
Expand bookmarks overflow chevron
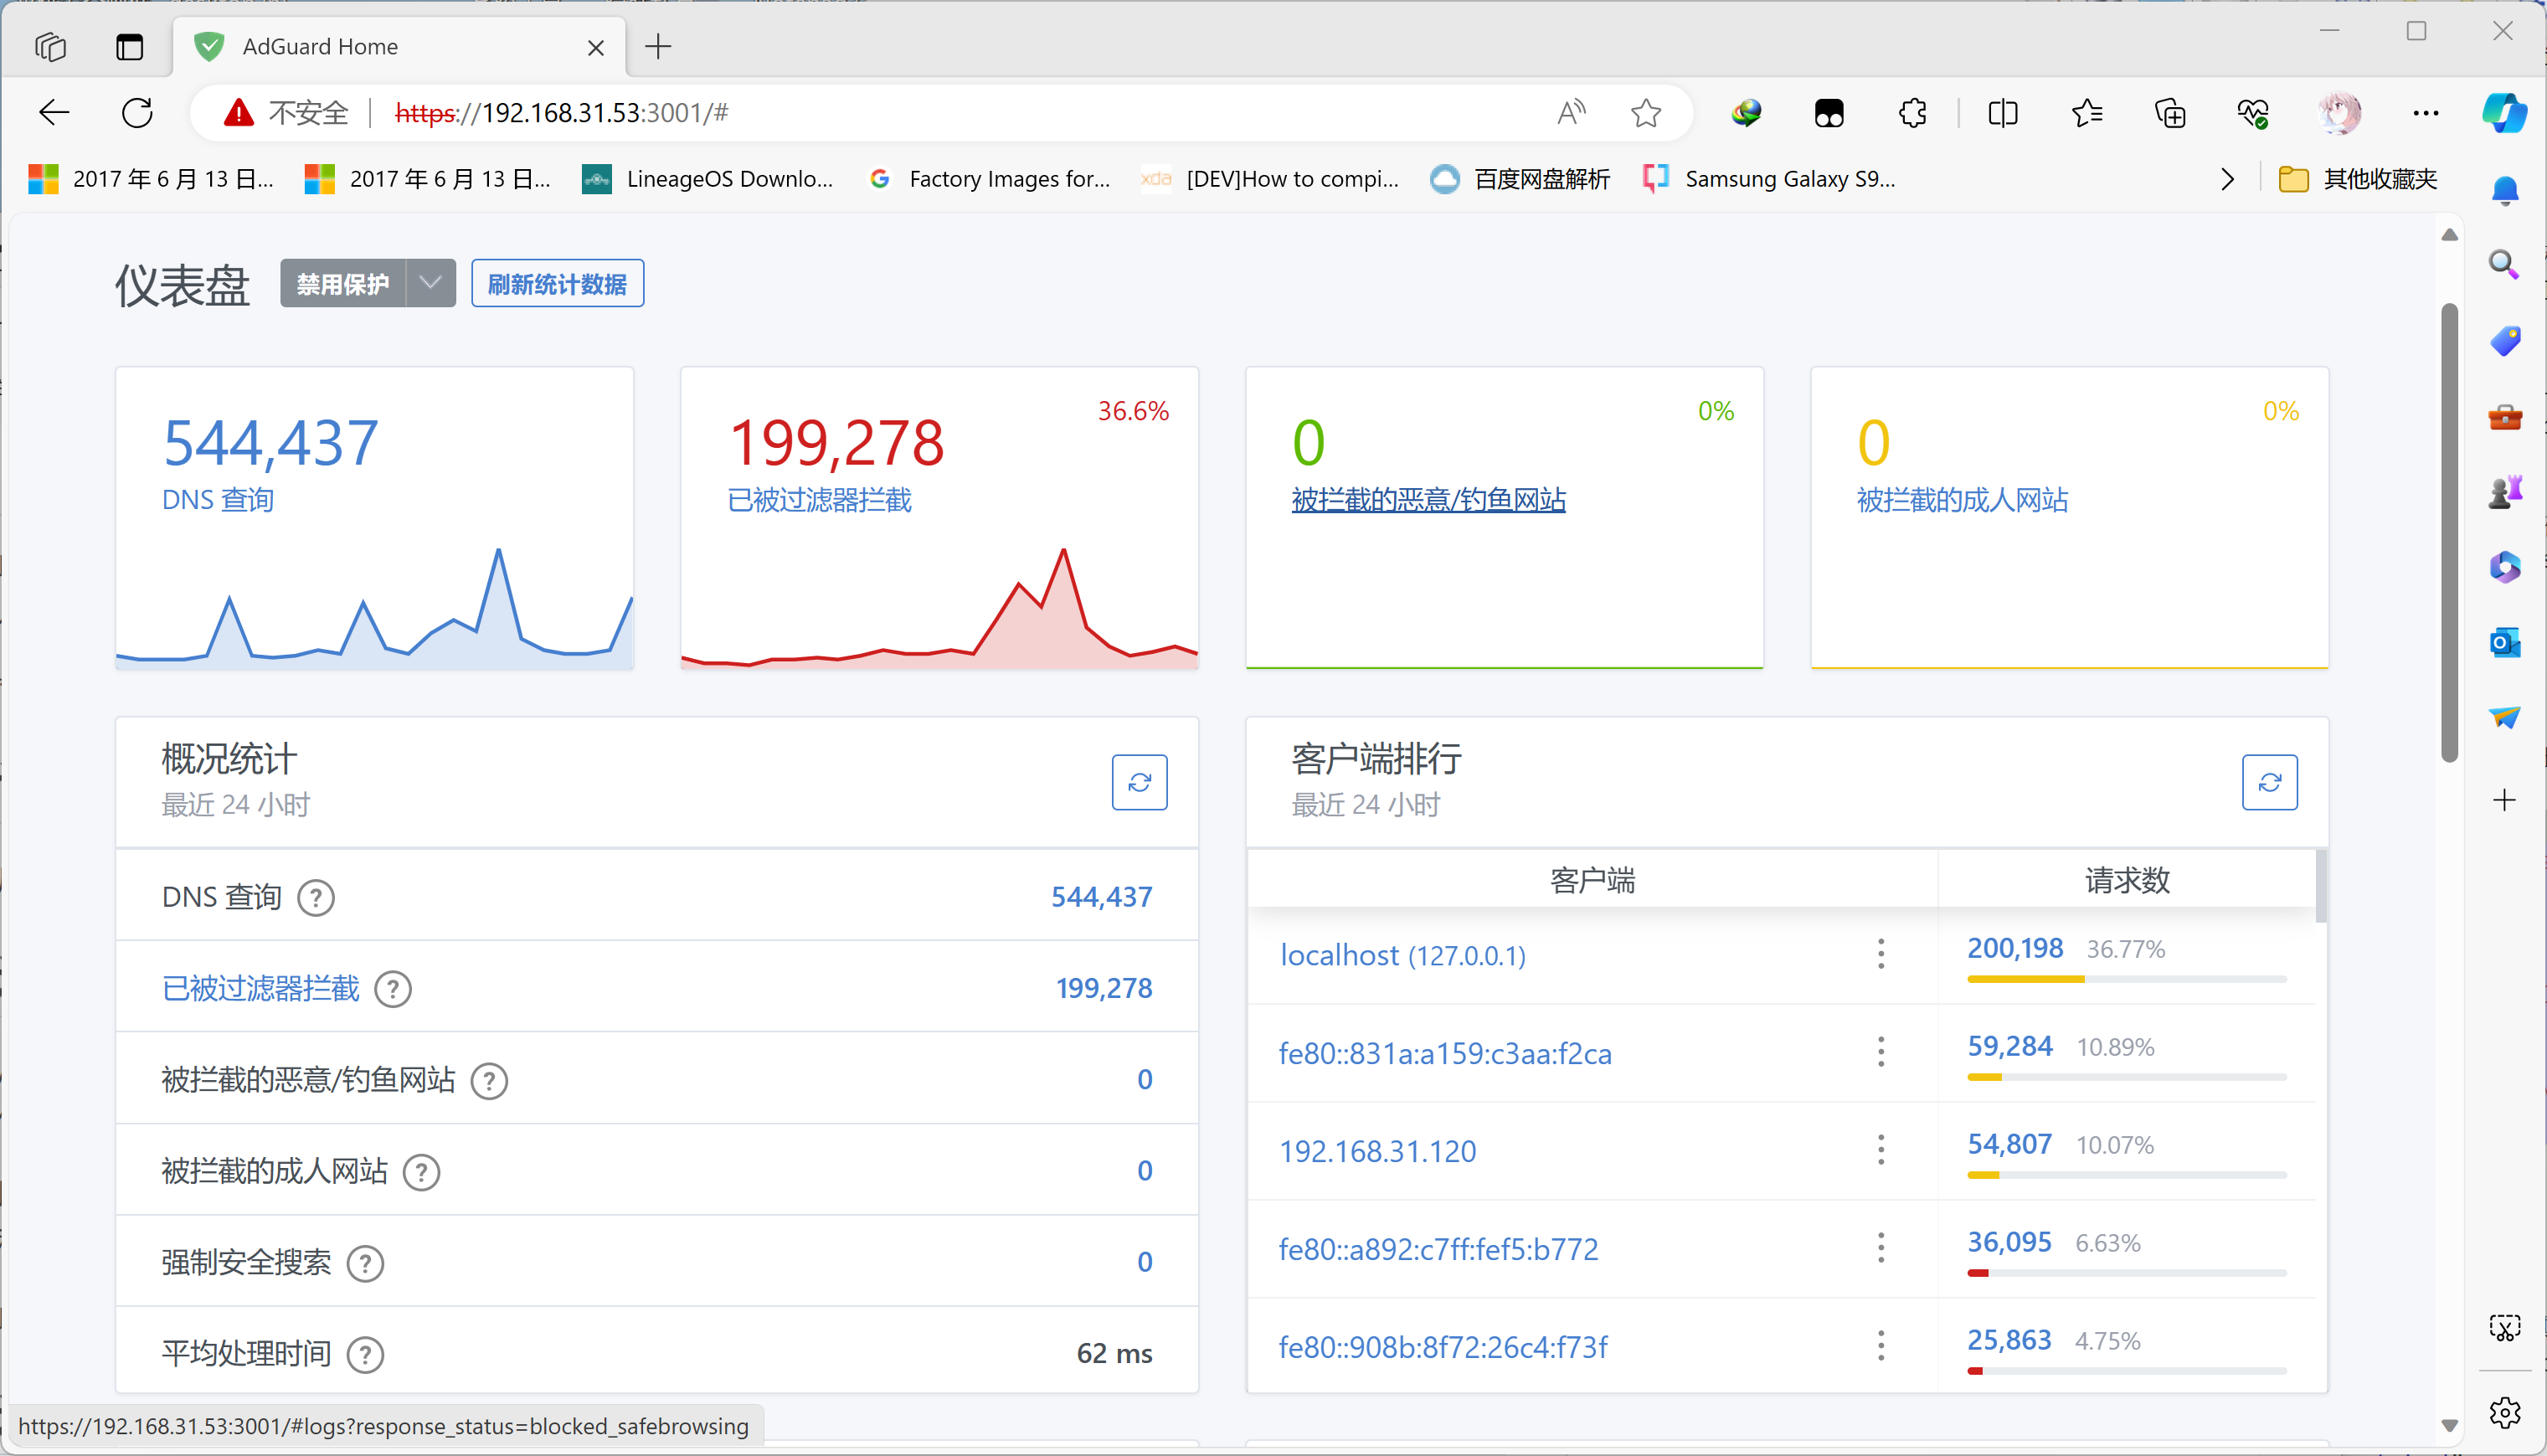(2226, 179)
